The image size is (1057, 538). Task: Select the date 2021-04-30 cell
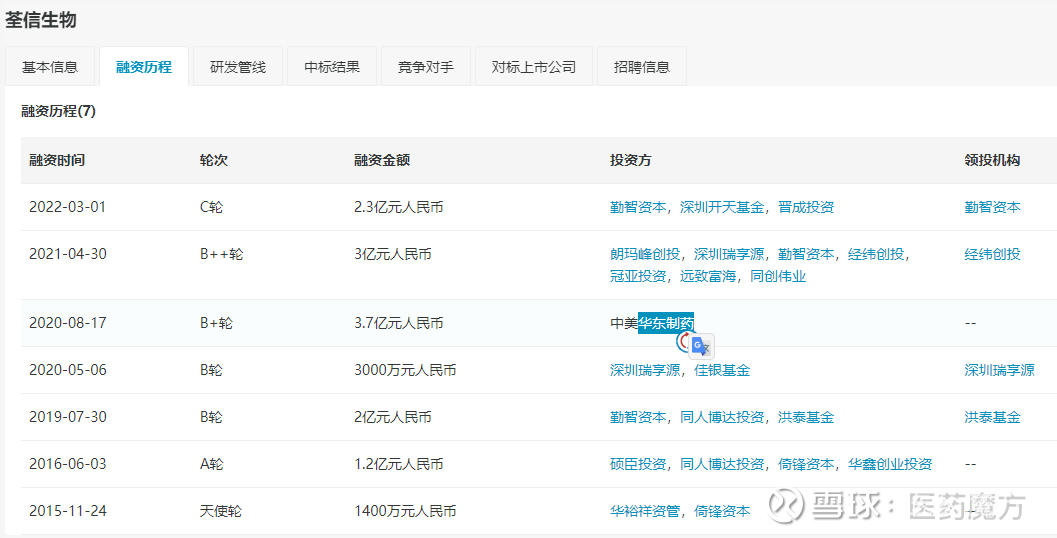coord(67,254)
